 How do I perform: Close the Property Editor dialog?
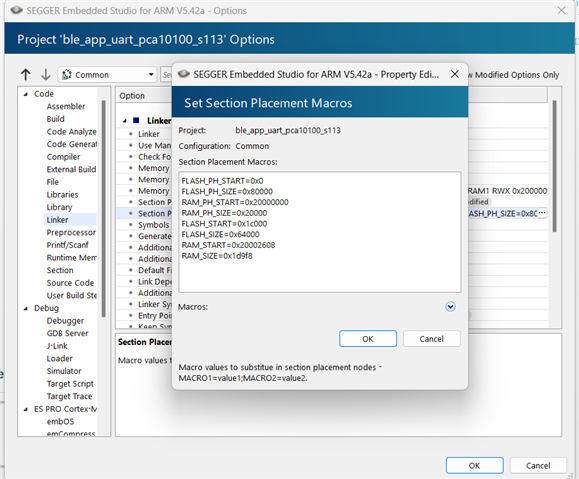455,74
